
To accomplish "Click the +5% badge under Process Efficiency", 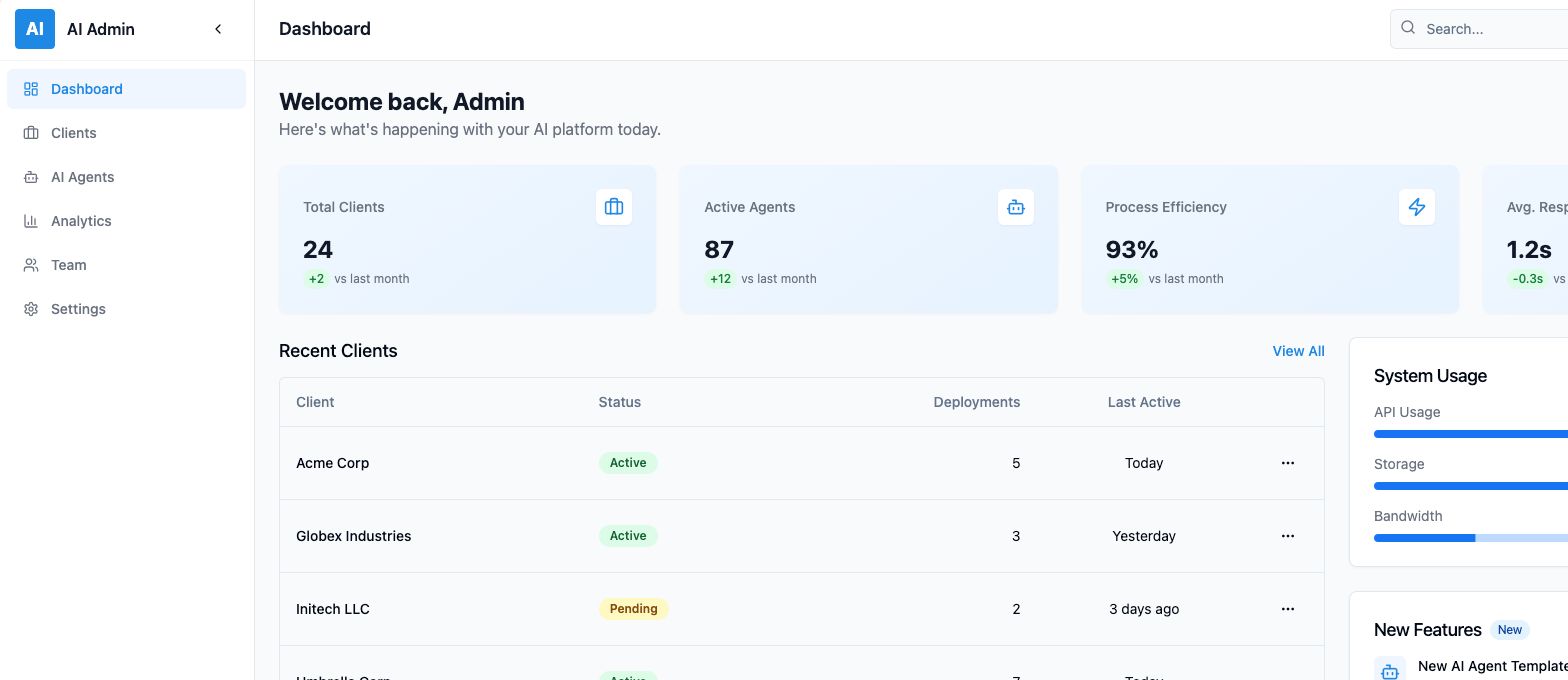I will 1125,279.
